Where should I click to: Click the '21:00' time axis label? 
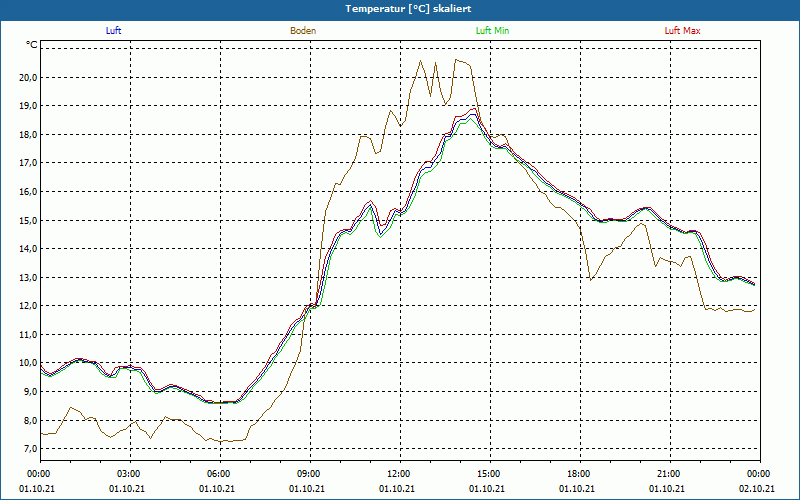(x=670, y=474)
